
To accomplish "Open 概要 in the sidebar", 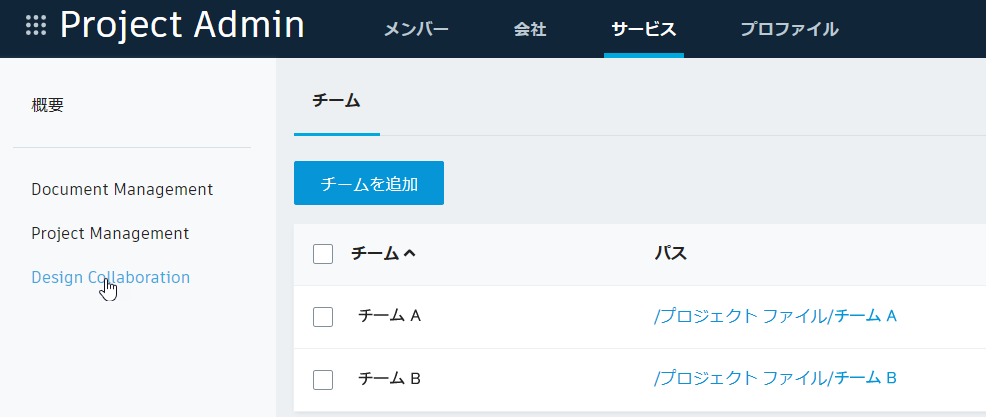I will pyautogui.click(x=48, y=105).
